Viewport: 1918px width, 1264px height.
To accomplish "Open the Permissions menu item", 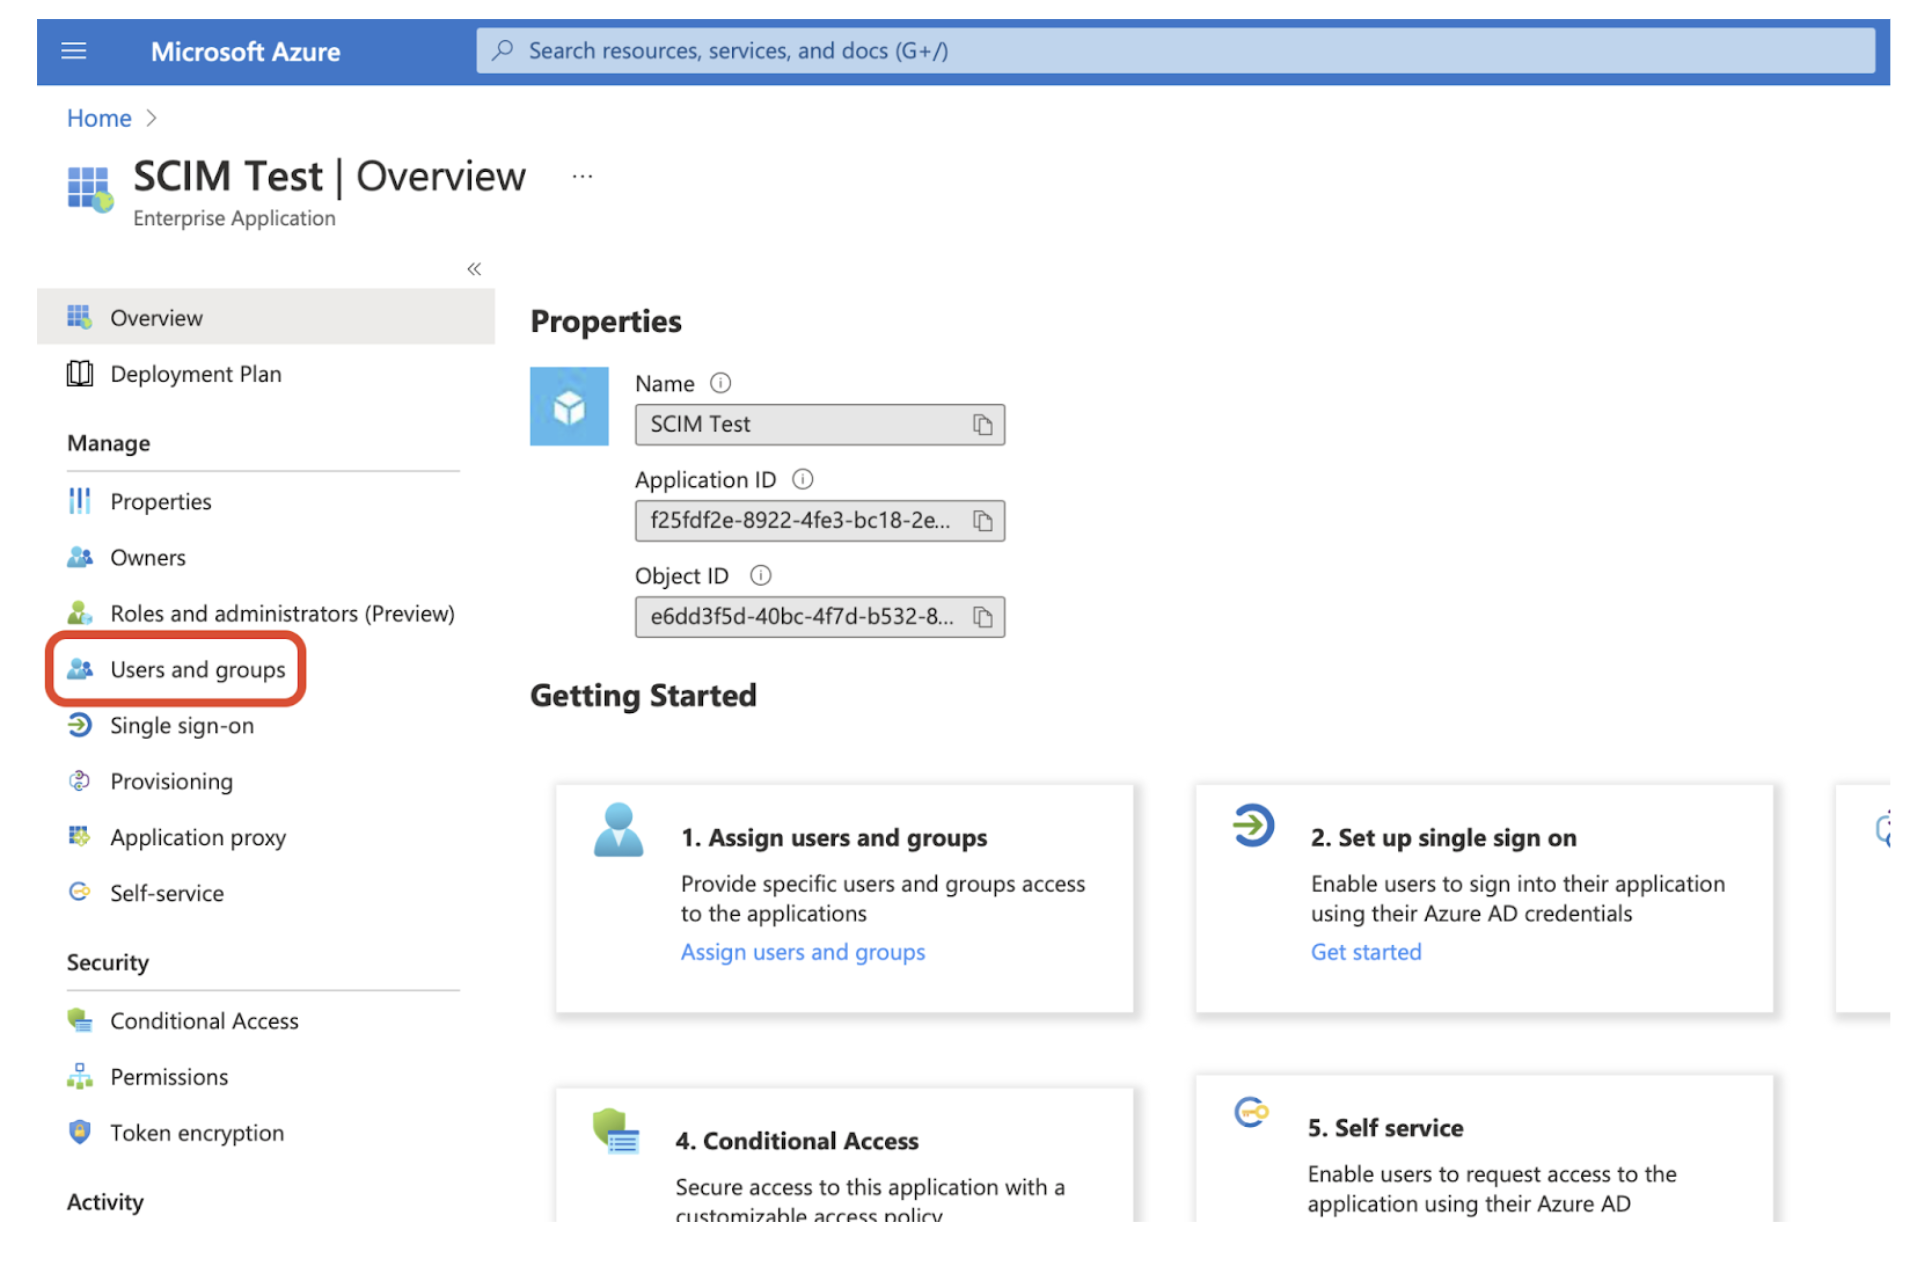I will tap(169, 1077).
